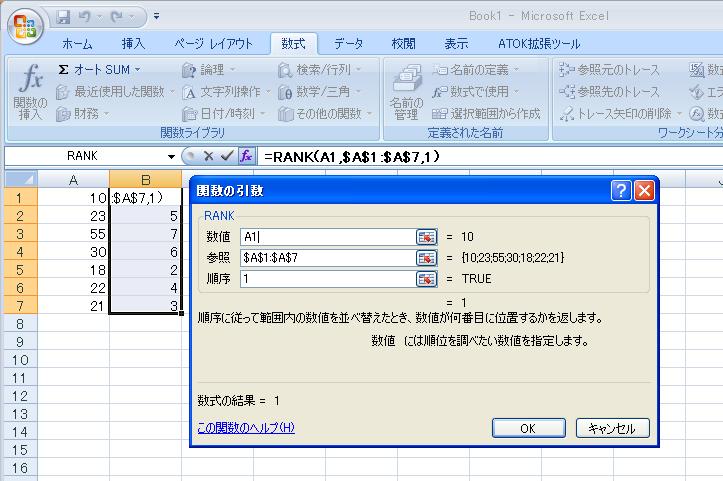Image resolution: width=723 pixels, height=481 pixels.
Task: Open the 表示 tab
Action: pos(456,44)
